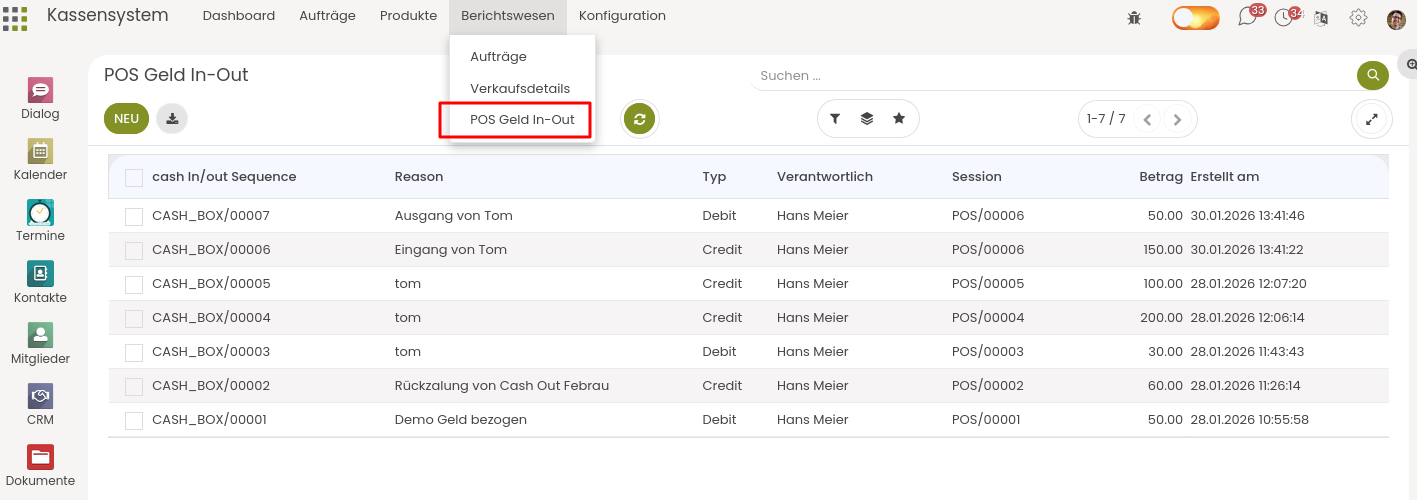Select the CASH_BOX/00007 row checkbox
This screenshot has width=1417, height=500.
click(x=134, y=216)
